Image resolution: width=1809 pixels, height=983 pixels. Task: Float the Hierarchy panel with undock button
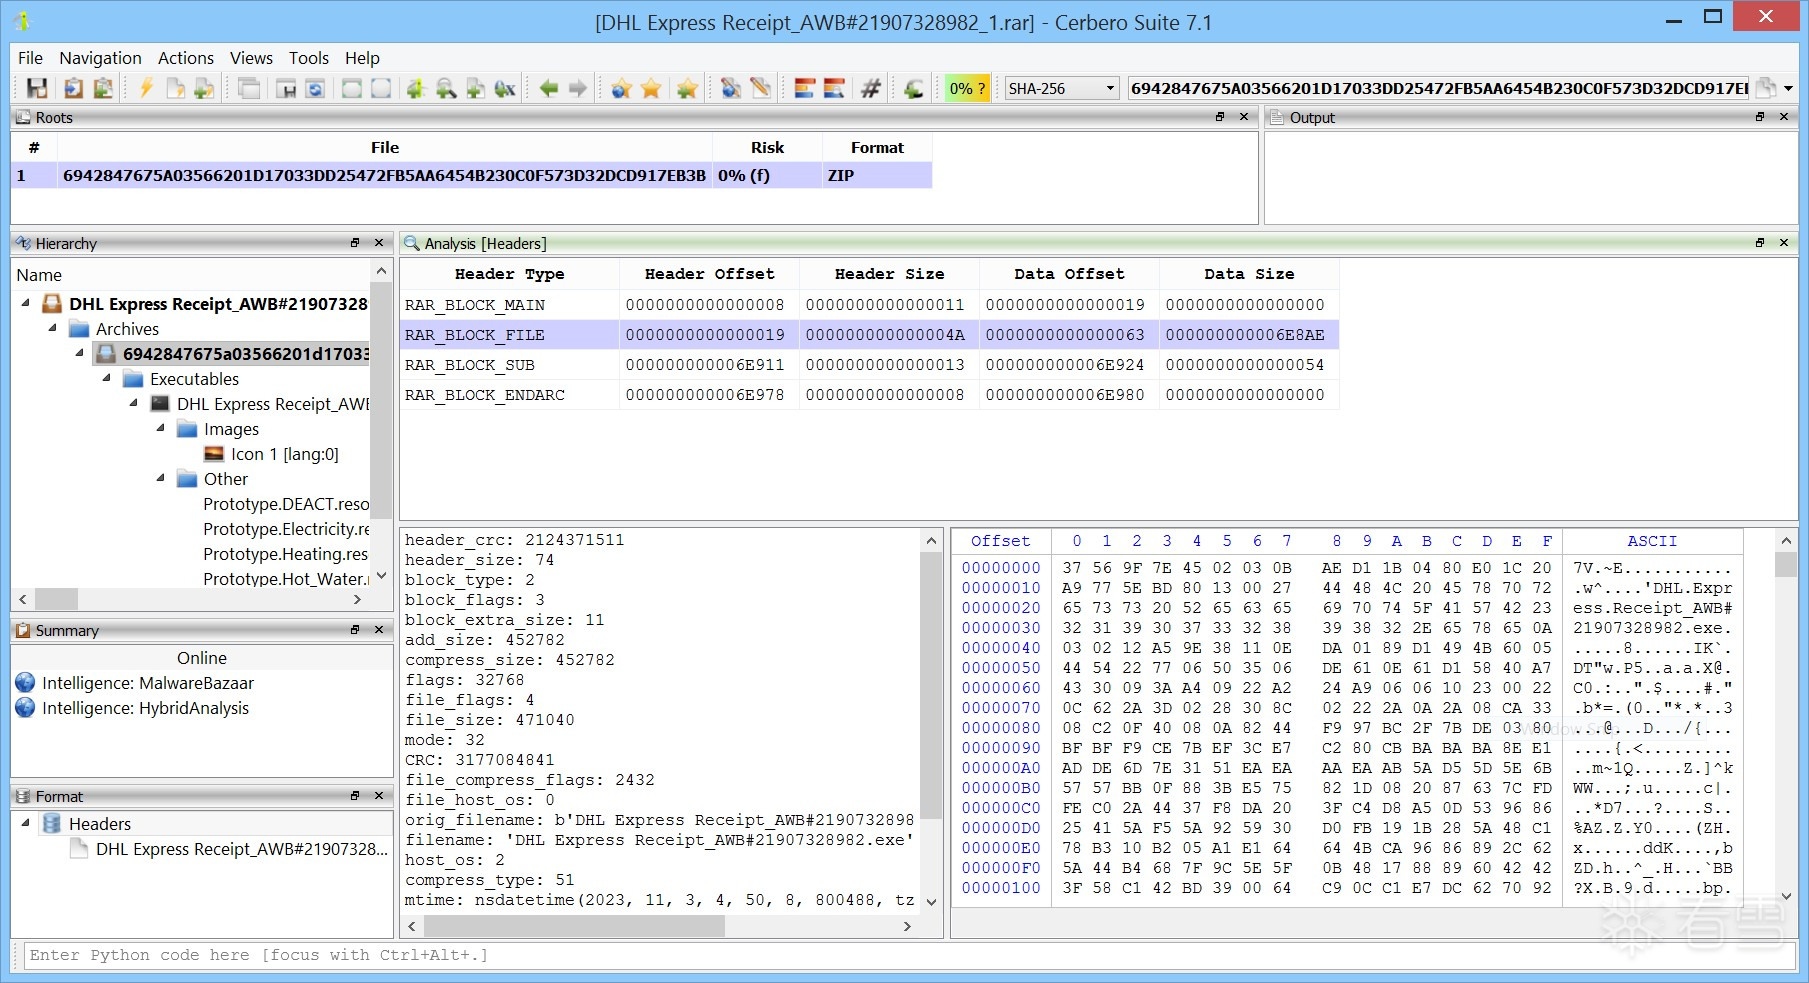(x=355, y=243)
